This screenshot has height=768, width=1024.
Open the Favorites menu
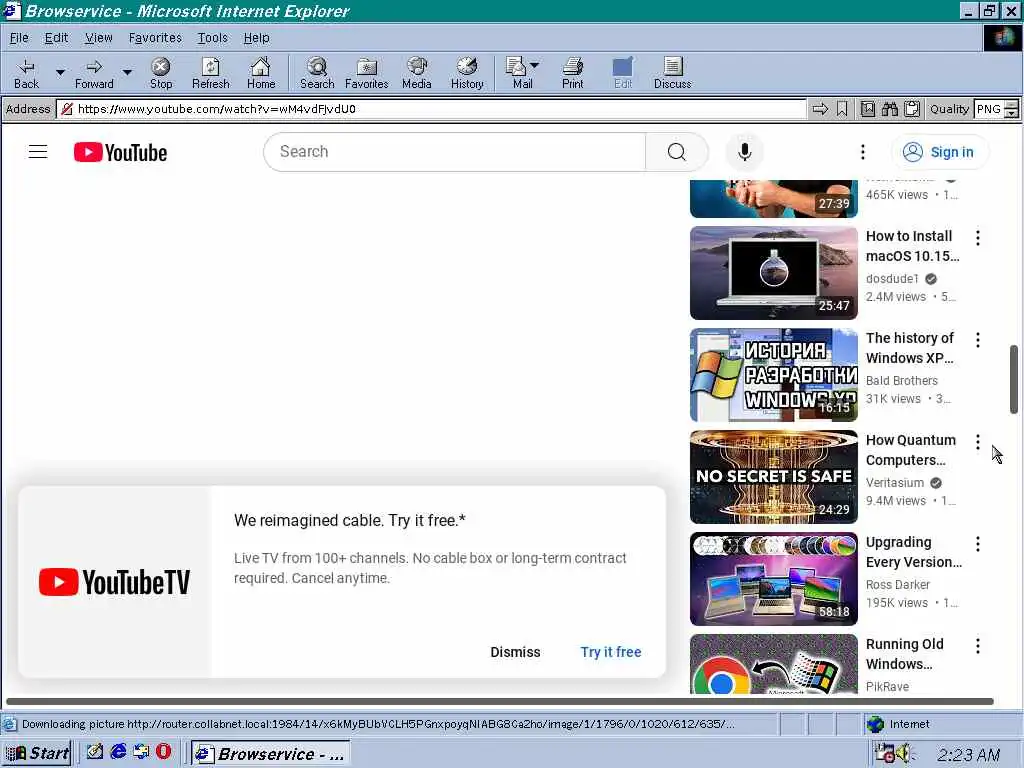tap(155, 38)
